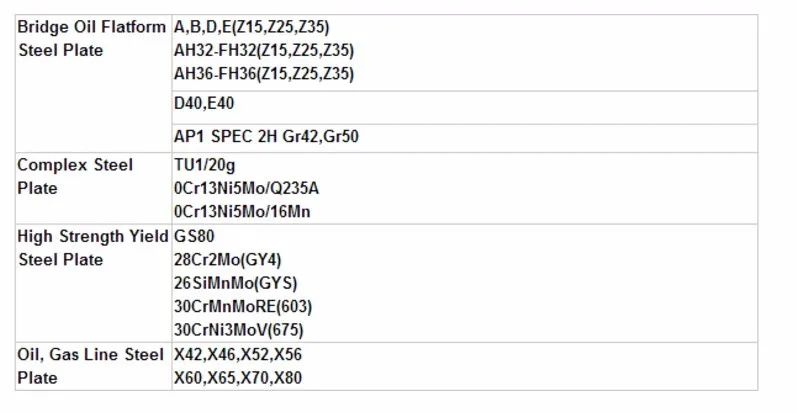Click the Oil, Gas Line Steel Plate cell
Screen dimensions: 797x413
tap(94, 366)
